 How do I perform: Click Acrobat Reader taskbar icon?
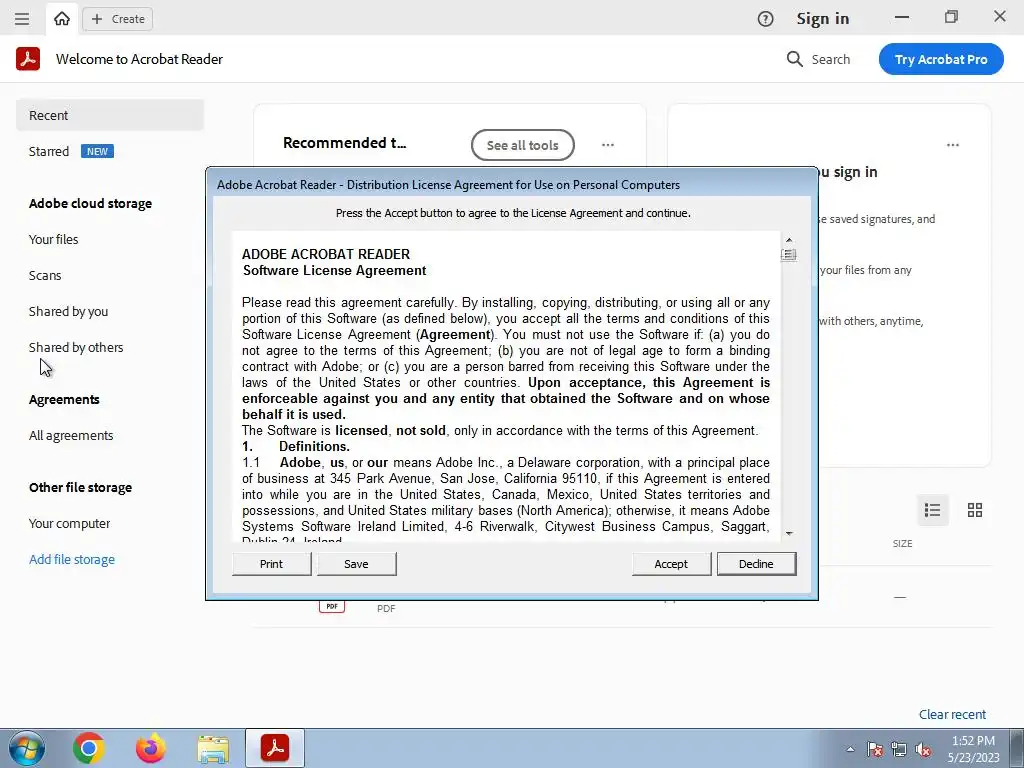[x=275, y=748]
